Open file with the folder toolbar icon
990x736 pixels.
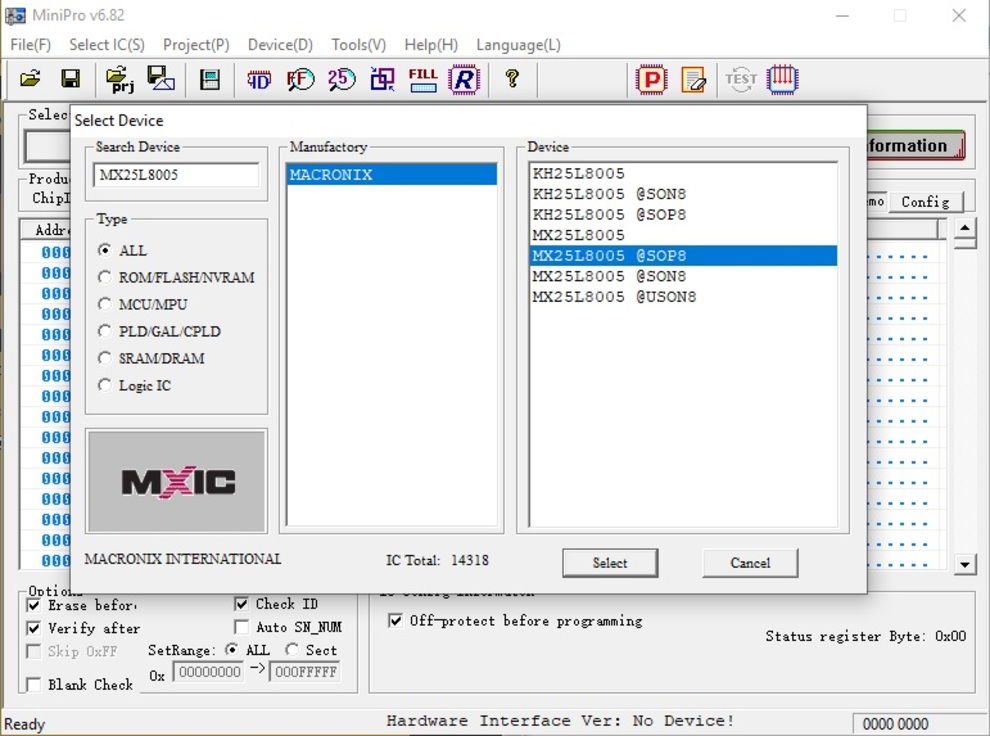[30, 79]
